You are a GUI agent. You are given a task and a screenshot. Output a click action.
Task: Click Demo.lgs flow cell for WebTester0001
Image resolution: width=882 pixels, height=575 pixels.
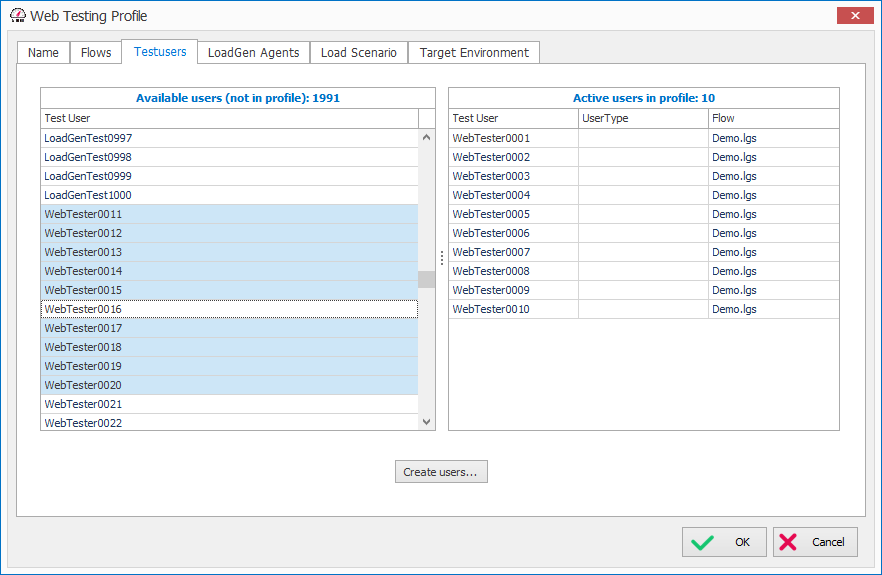point(773,138)
